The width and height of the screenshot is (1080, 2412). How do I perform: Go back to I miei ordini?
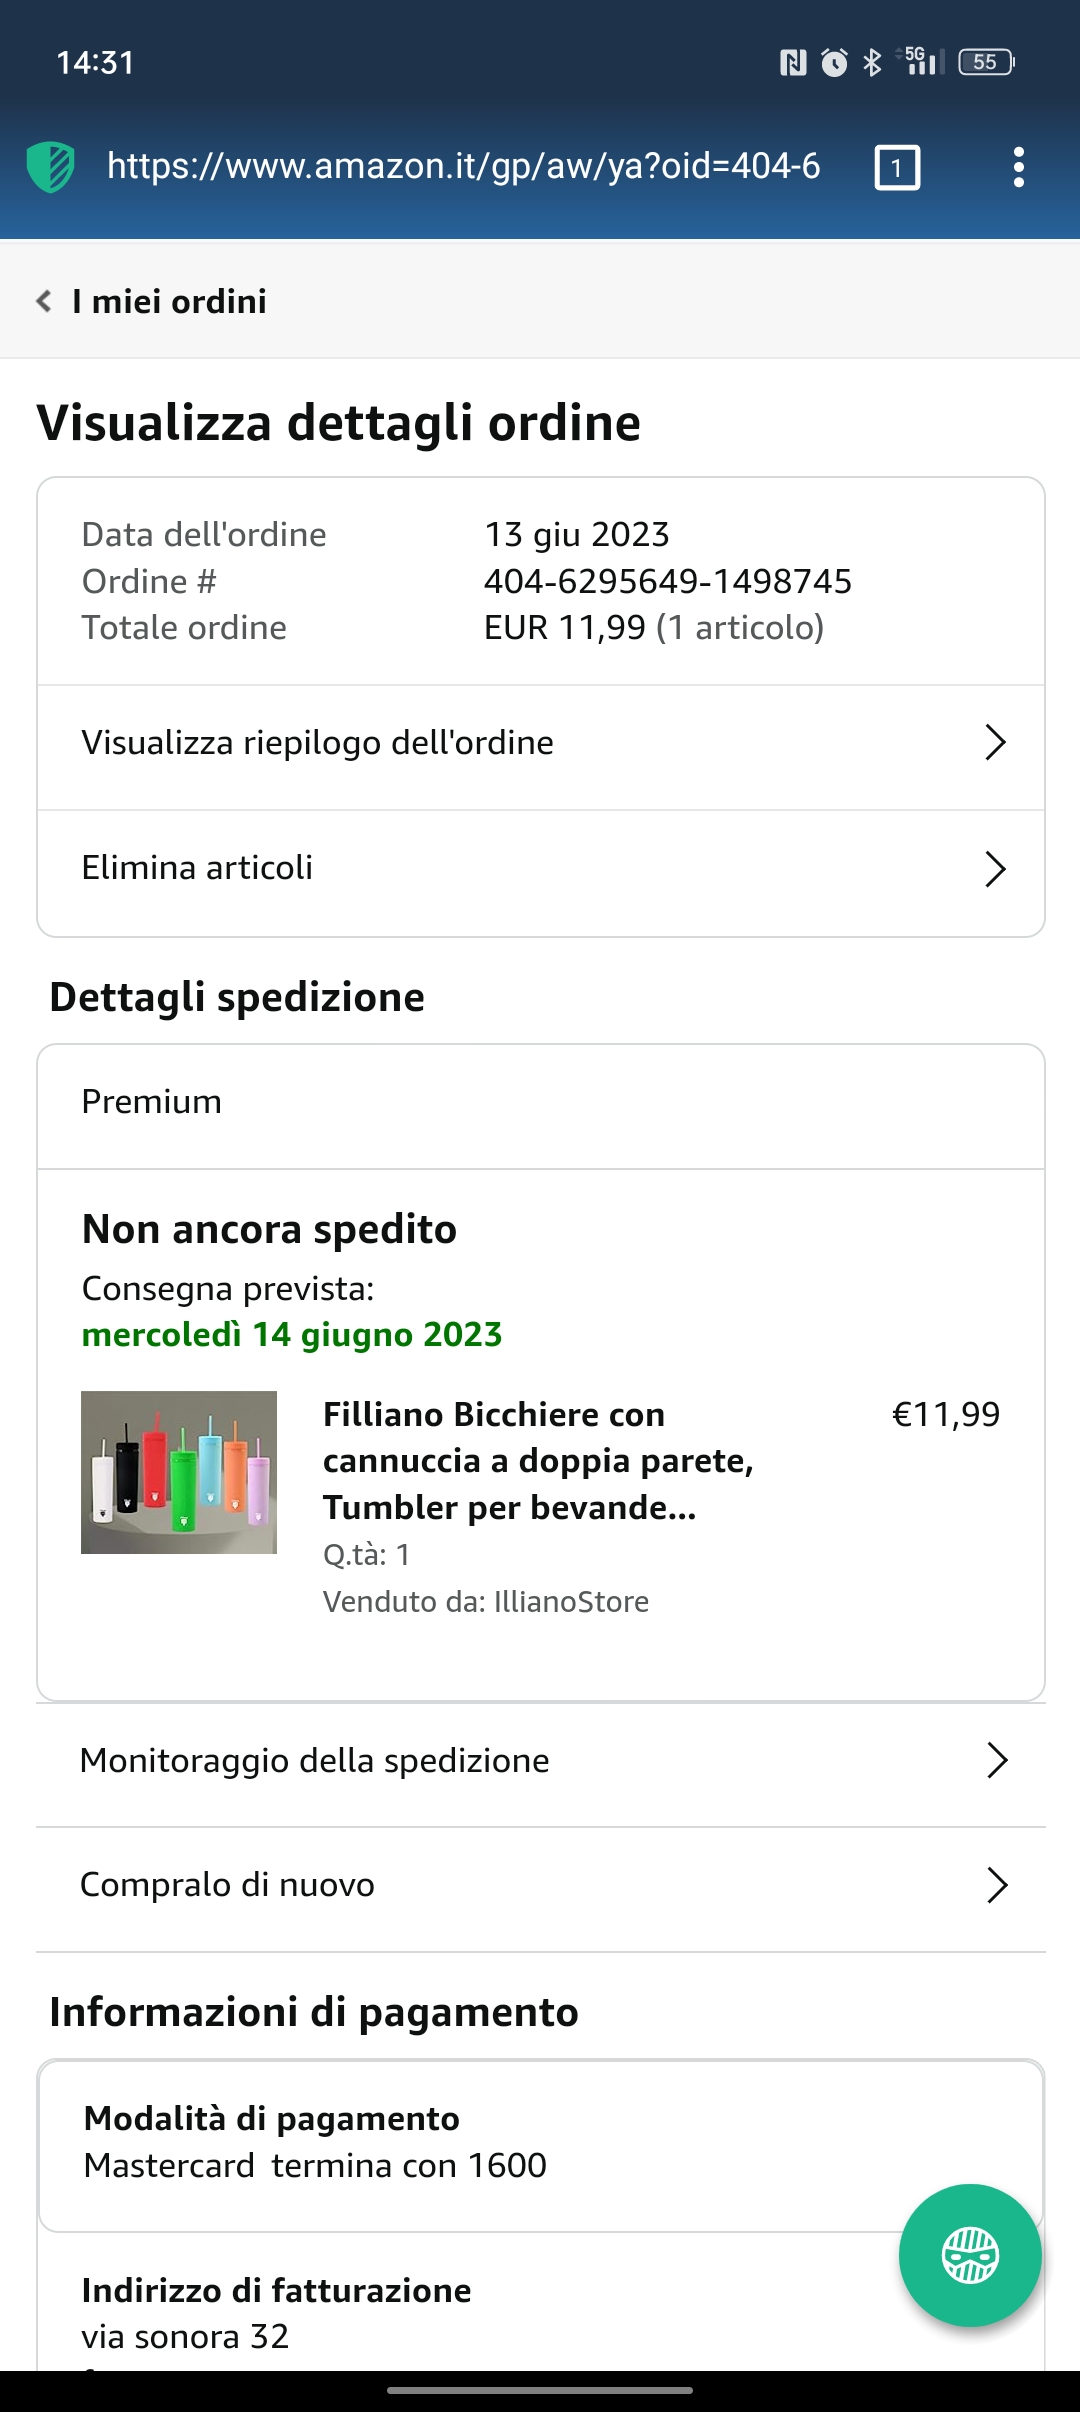pyautogui.click(x=169, y=301)
